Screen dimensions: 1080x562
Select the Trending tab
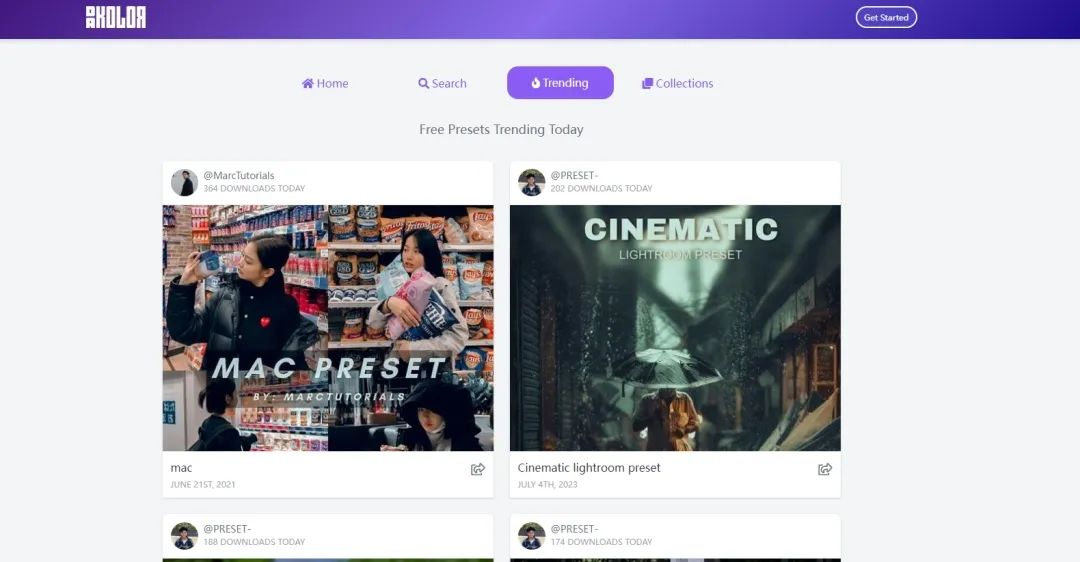tap(560, 83)
